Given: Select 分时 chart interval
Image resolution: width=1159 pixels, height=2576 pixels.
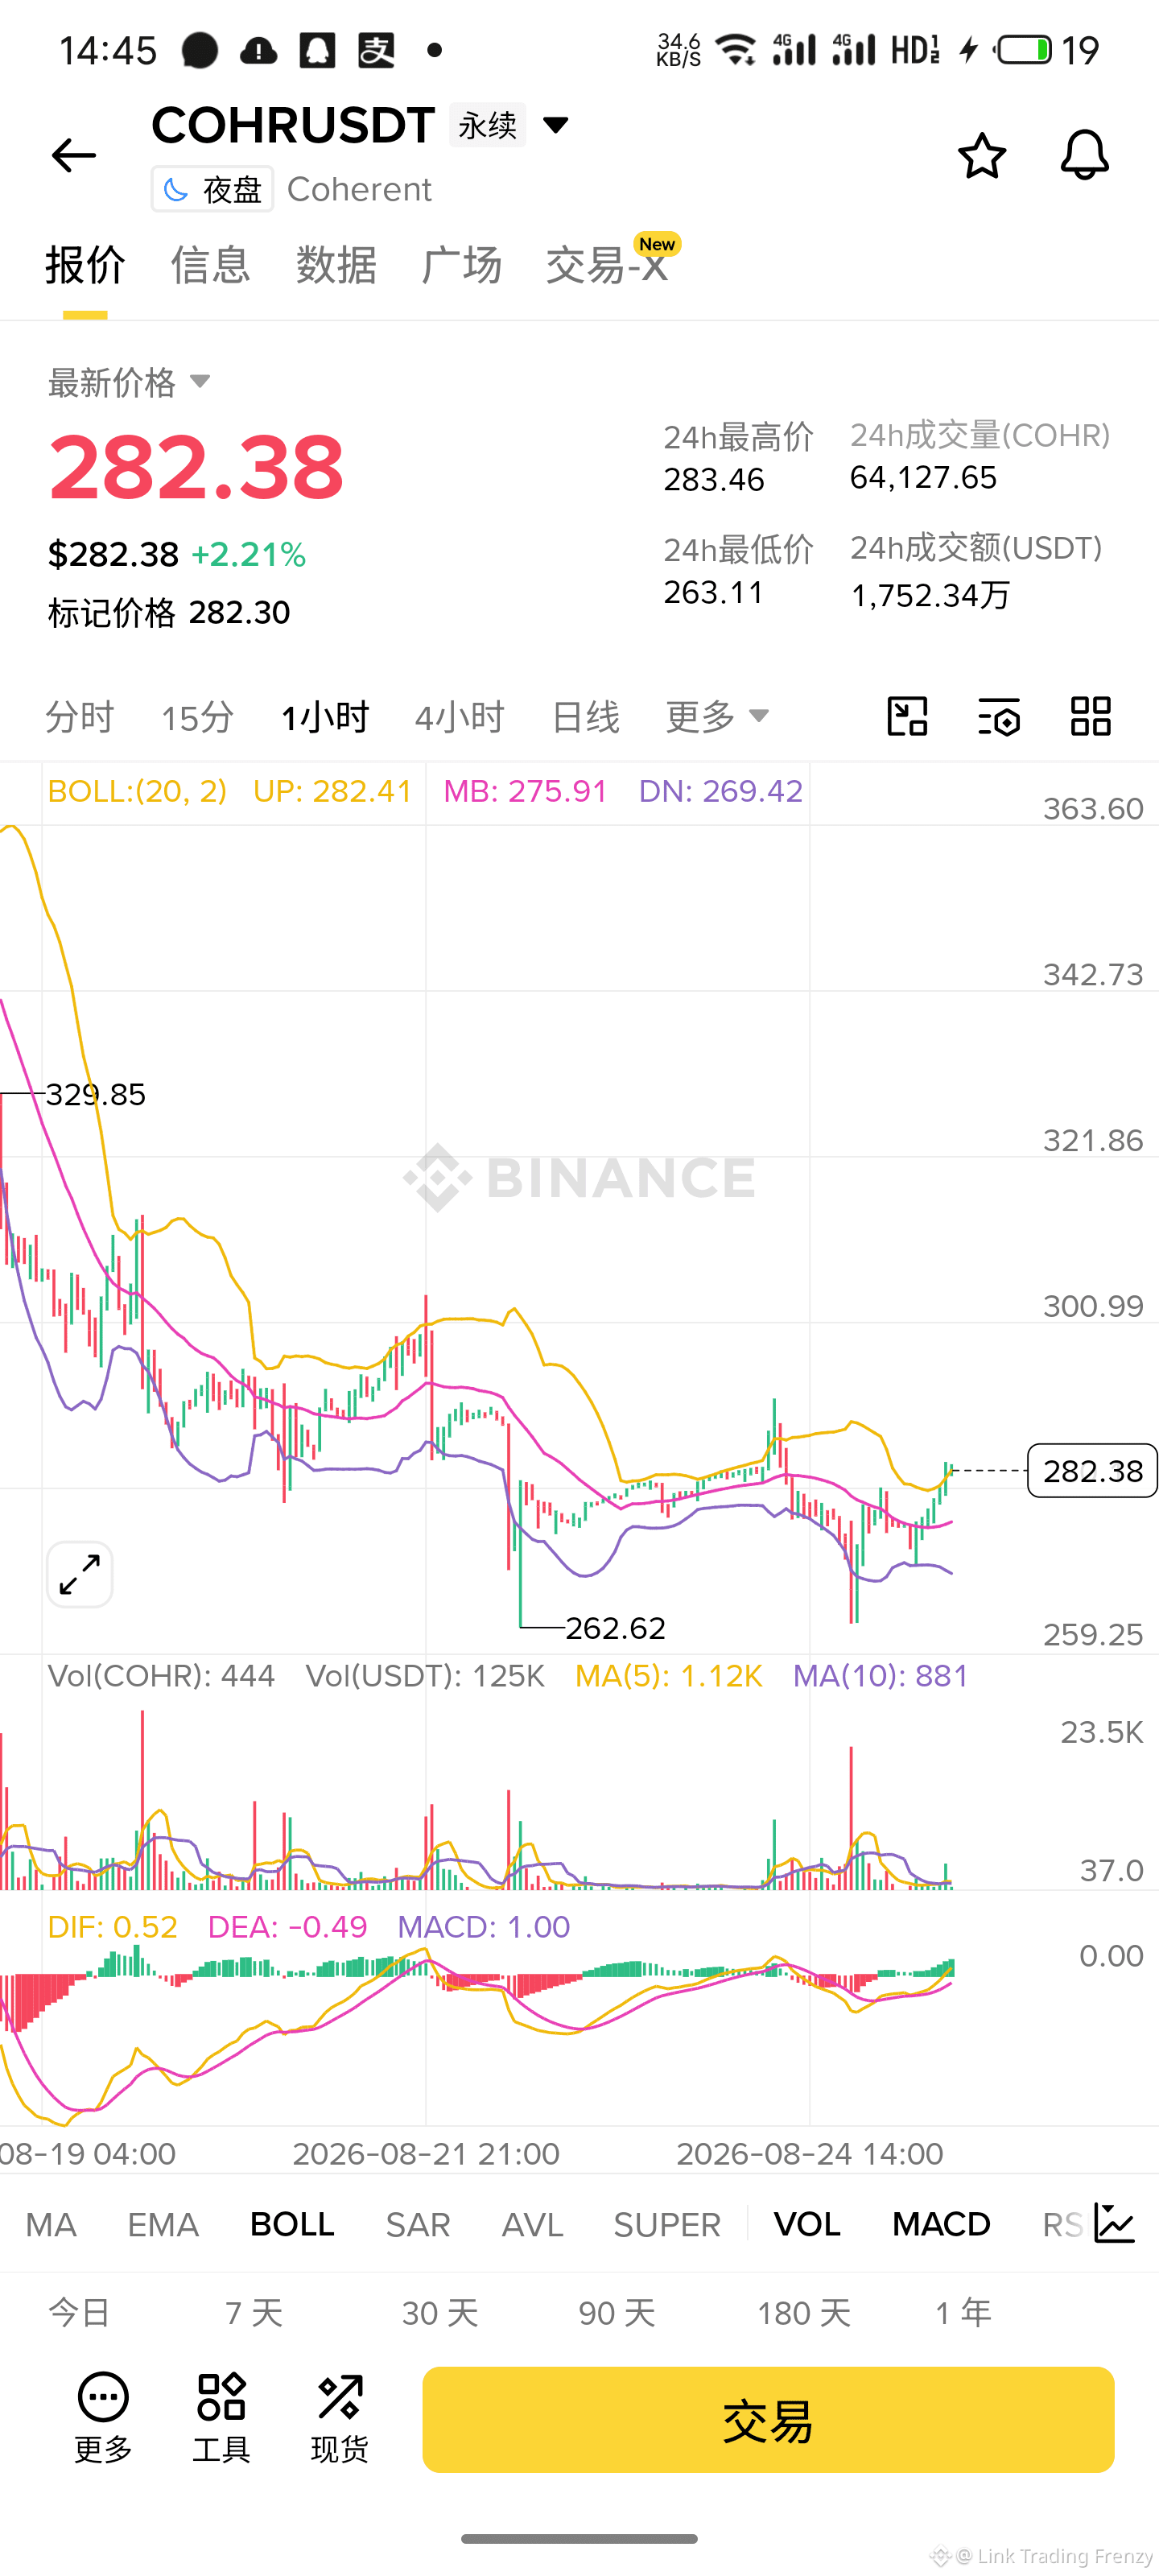Looking at the screenshot, I should (80, 717).
